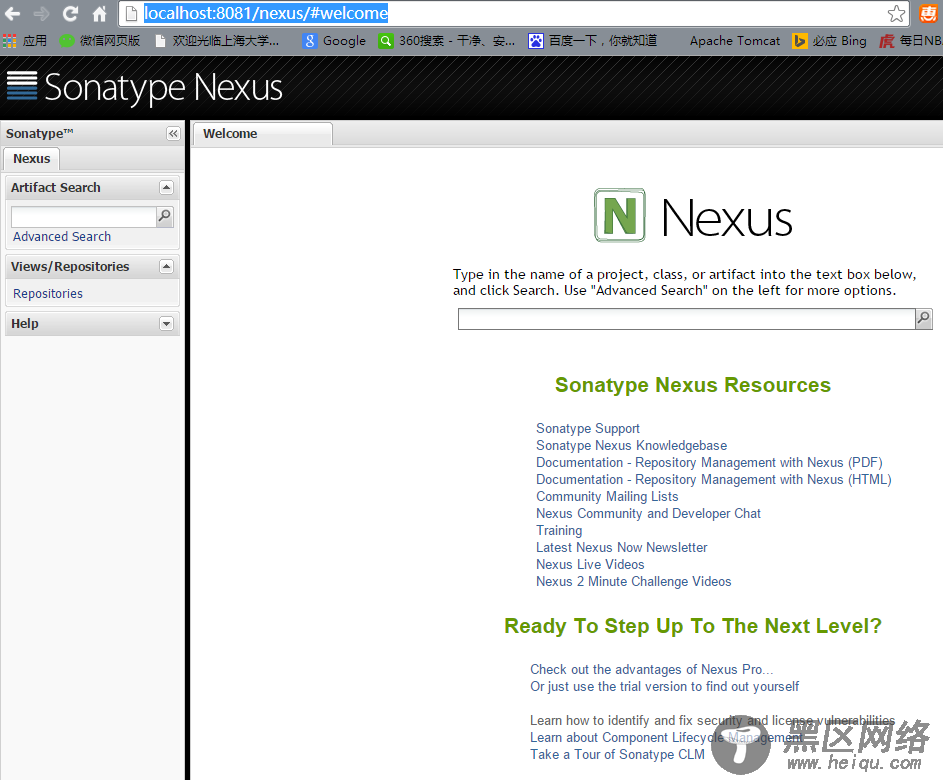Click the Views/Repositories panel title
This screenshot has height=780, width=943.
(x=70, y=266)
